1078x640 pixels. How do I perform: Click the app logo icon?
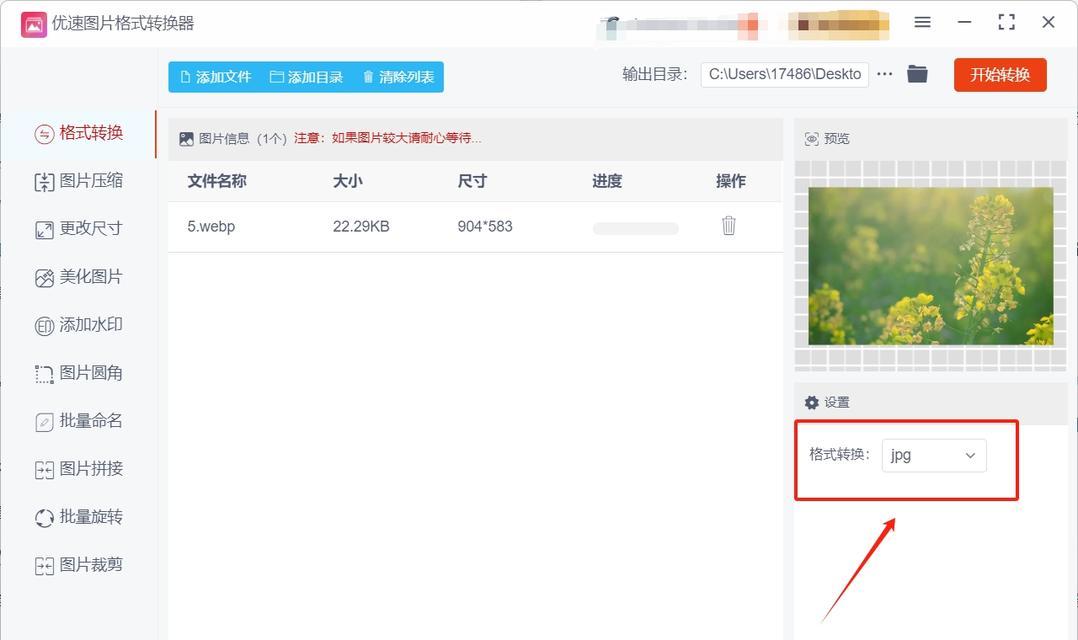34,24
